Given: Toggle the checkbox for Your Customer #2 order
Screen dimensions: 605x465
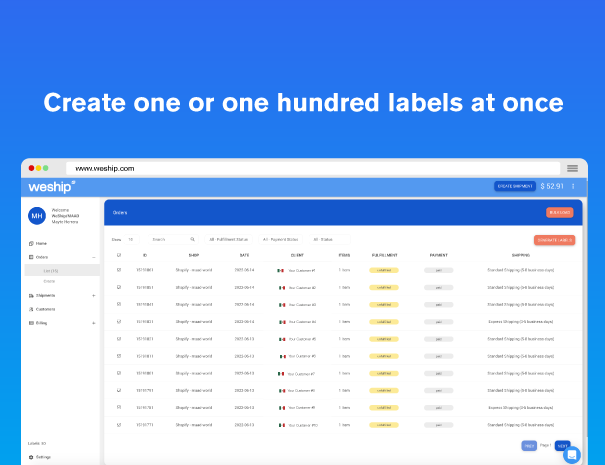Looking at the screenshot, I should [119, 287].
